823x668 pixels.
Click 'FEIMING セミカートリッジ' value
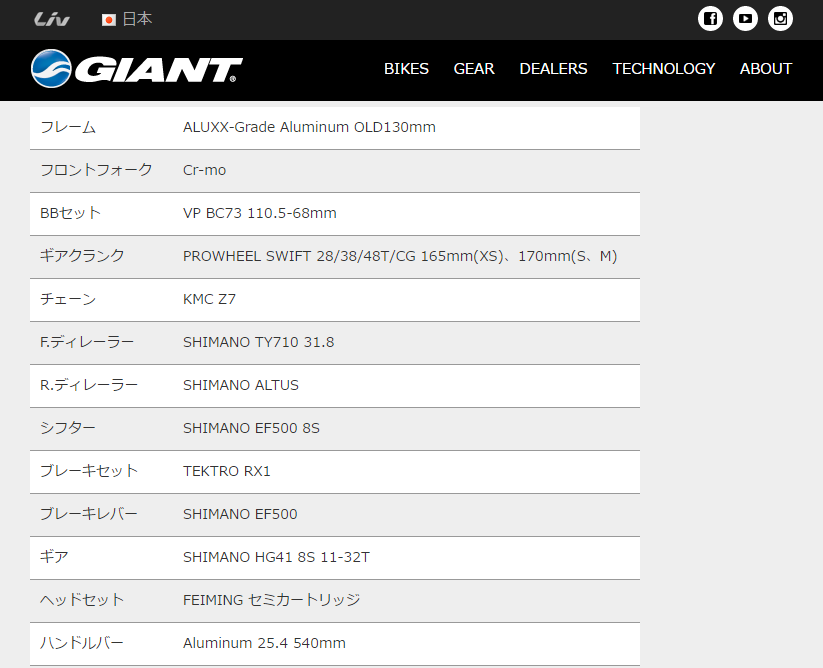coord(271,600)
